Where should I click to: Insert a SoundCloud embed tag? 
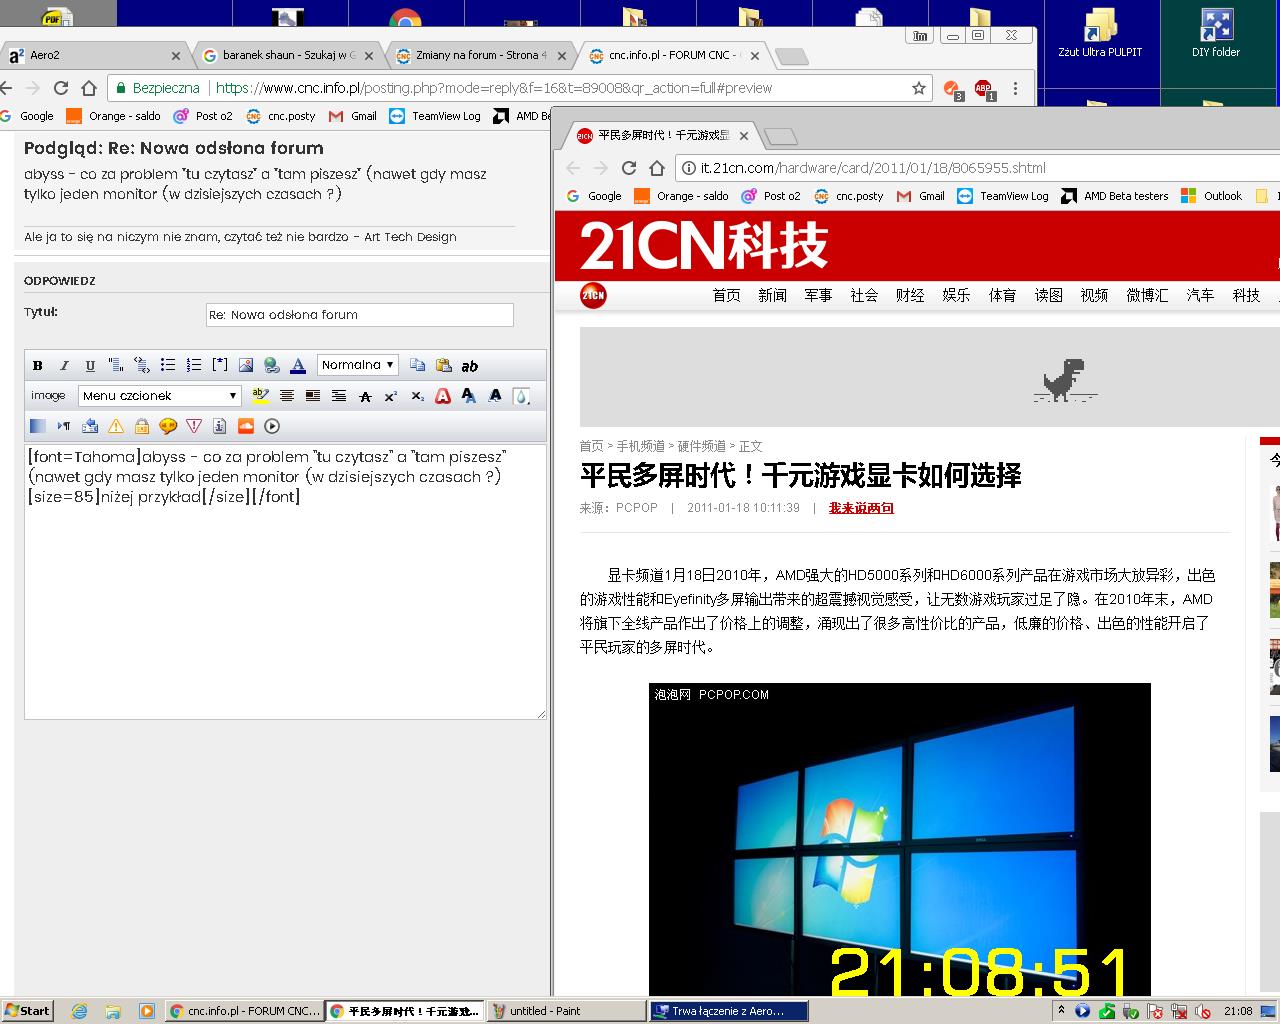(x=246, y=426)
